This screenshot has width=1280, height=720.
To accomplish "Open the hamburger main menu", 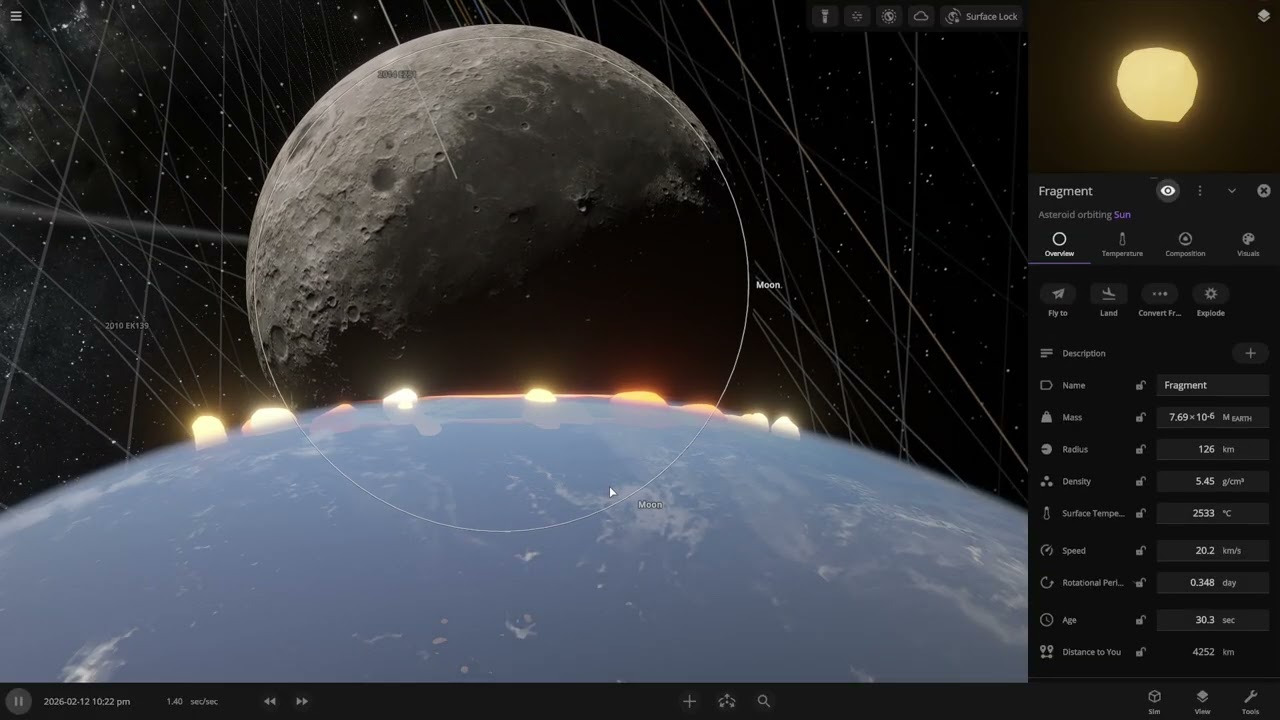I will pos(16,16).
